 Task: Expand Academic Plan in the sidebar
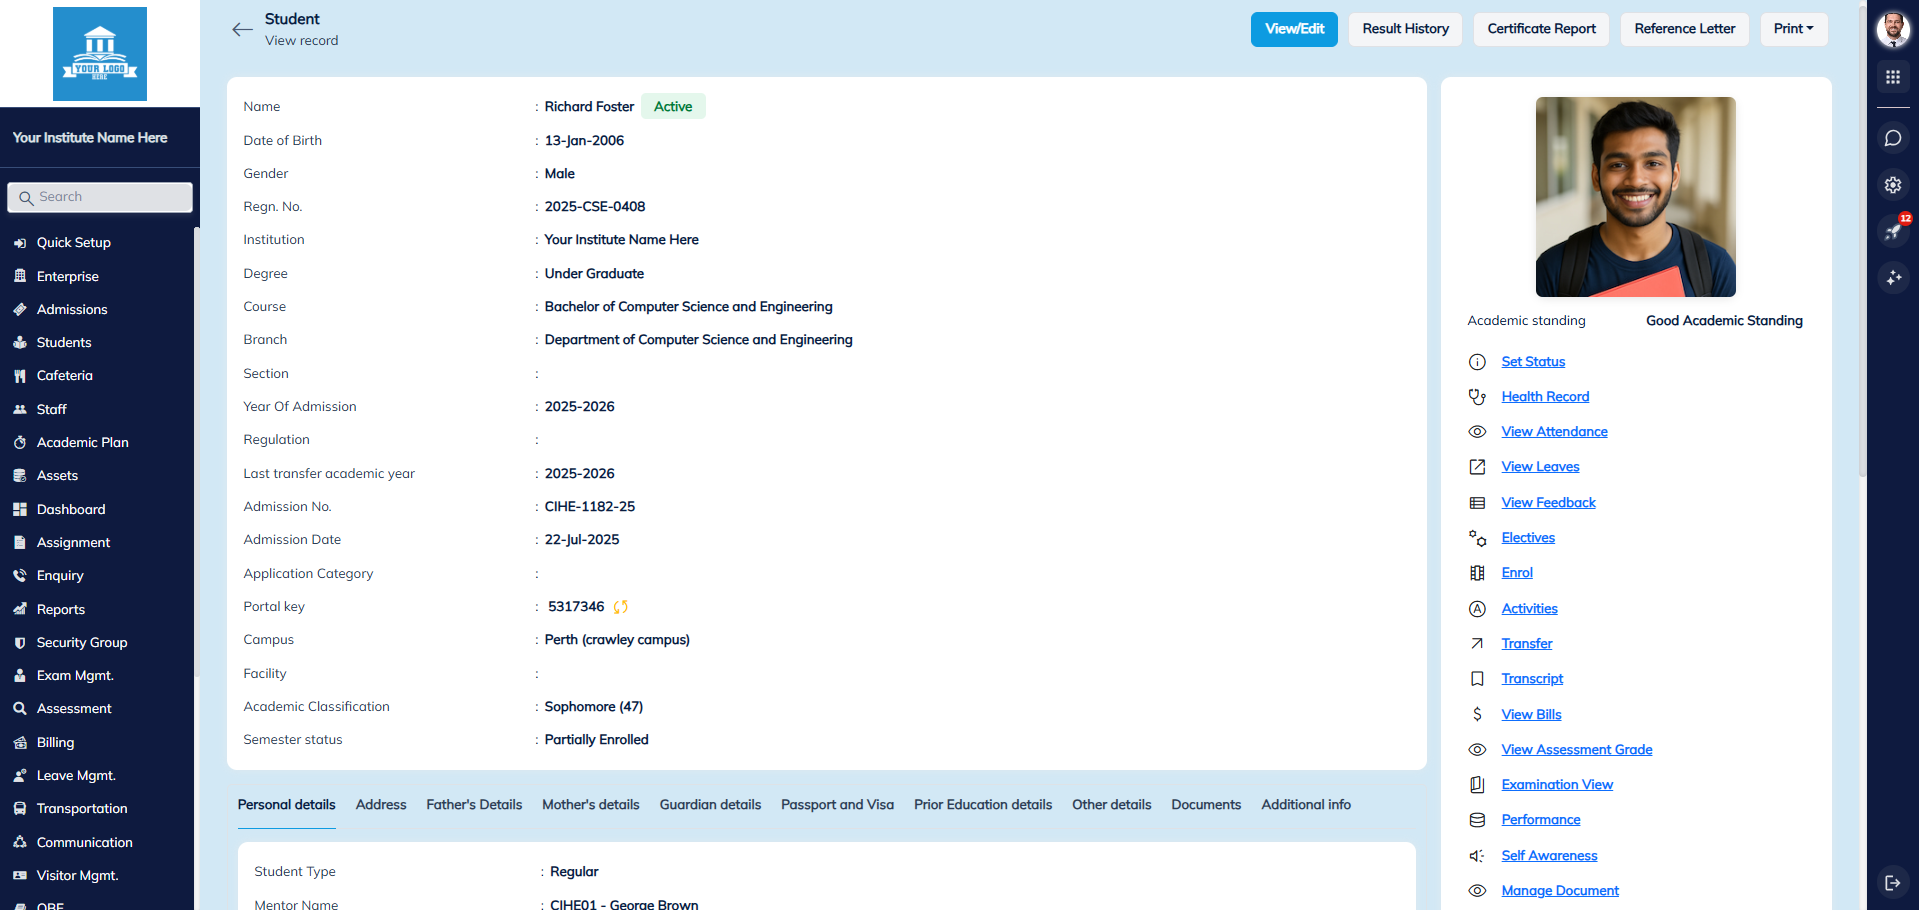(82, 442)
